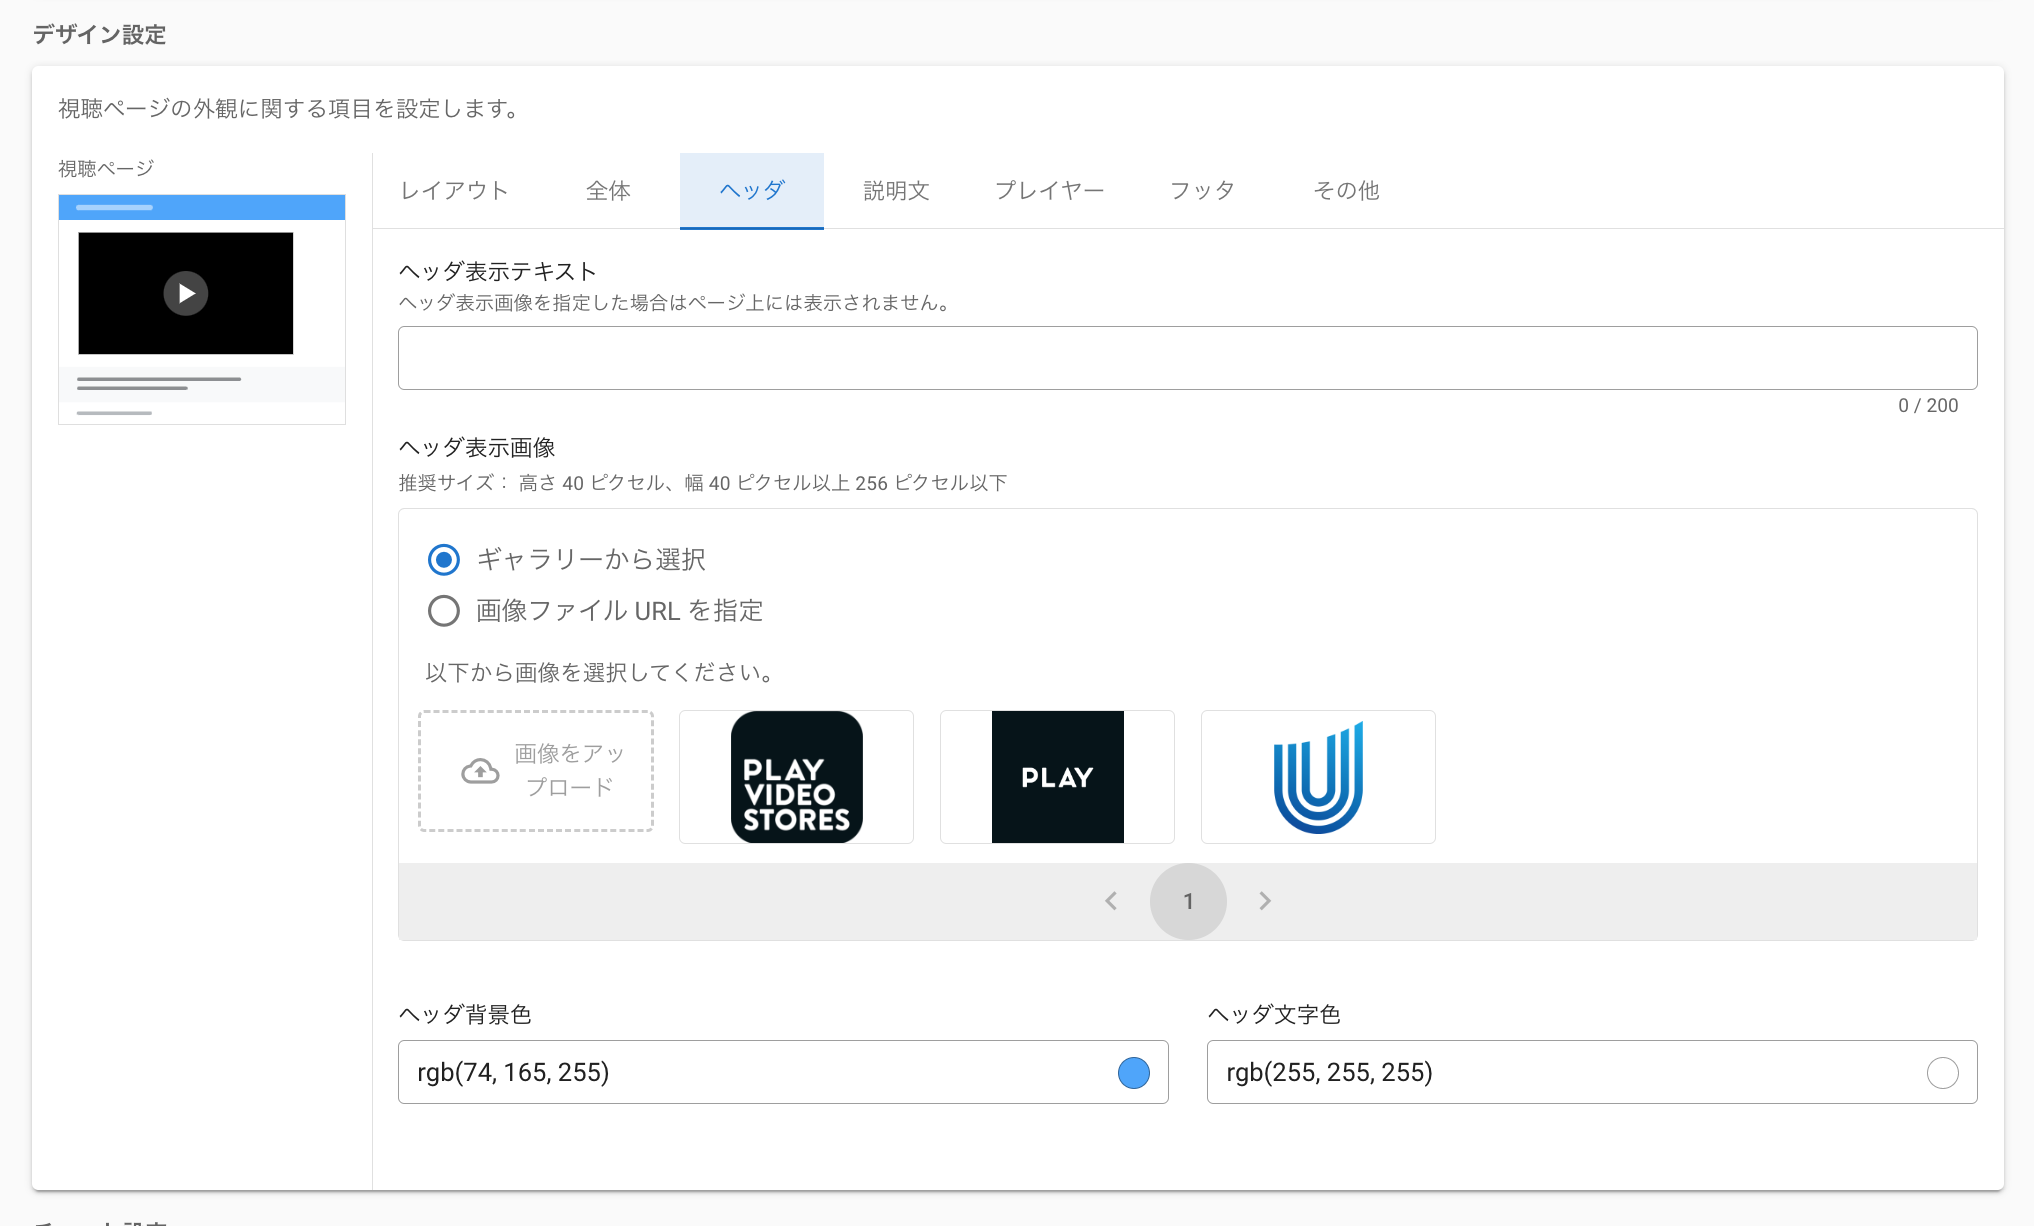Switch to the プレイヤー tab

click(x=1049, y=191)
